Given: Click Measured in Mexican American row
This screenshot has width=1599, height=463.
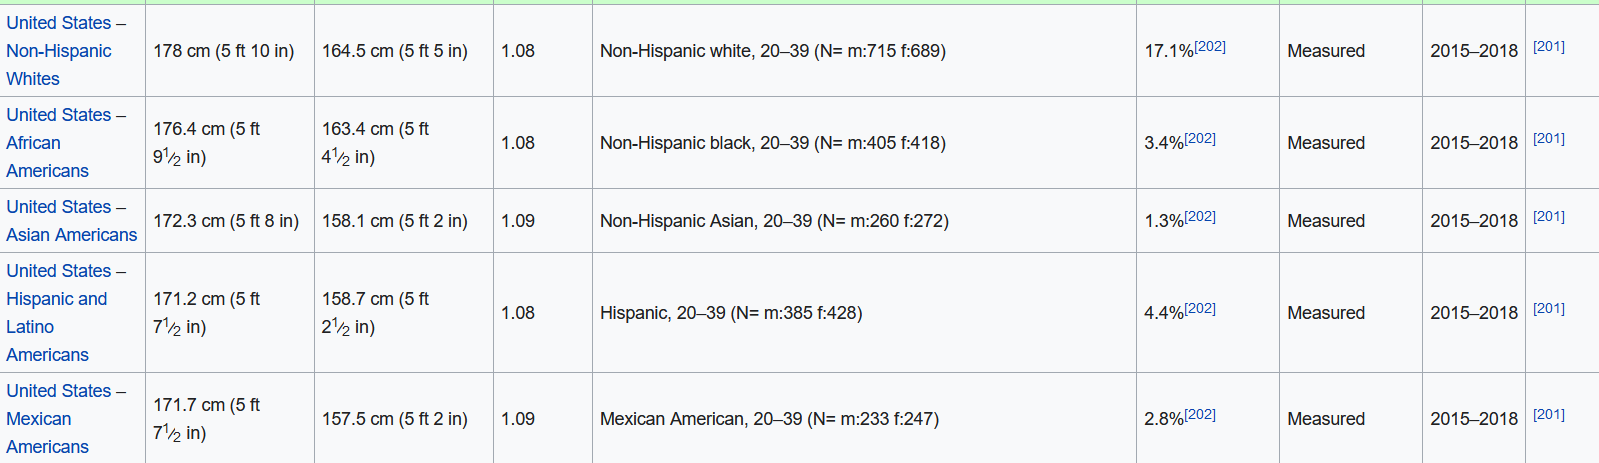Looking at the screenshot, I should tap(1326, 419).
